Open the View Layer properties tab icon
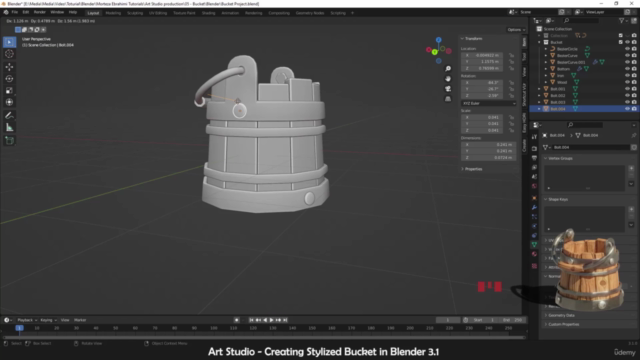 [534, 167]
